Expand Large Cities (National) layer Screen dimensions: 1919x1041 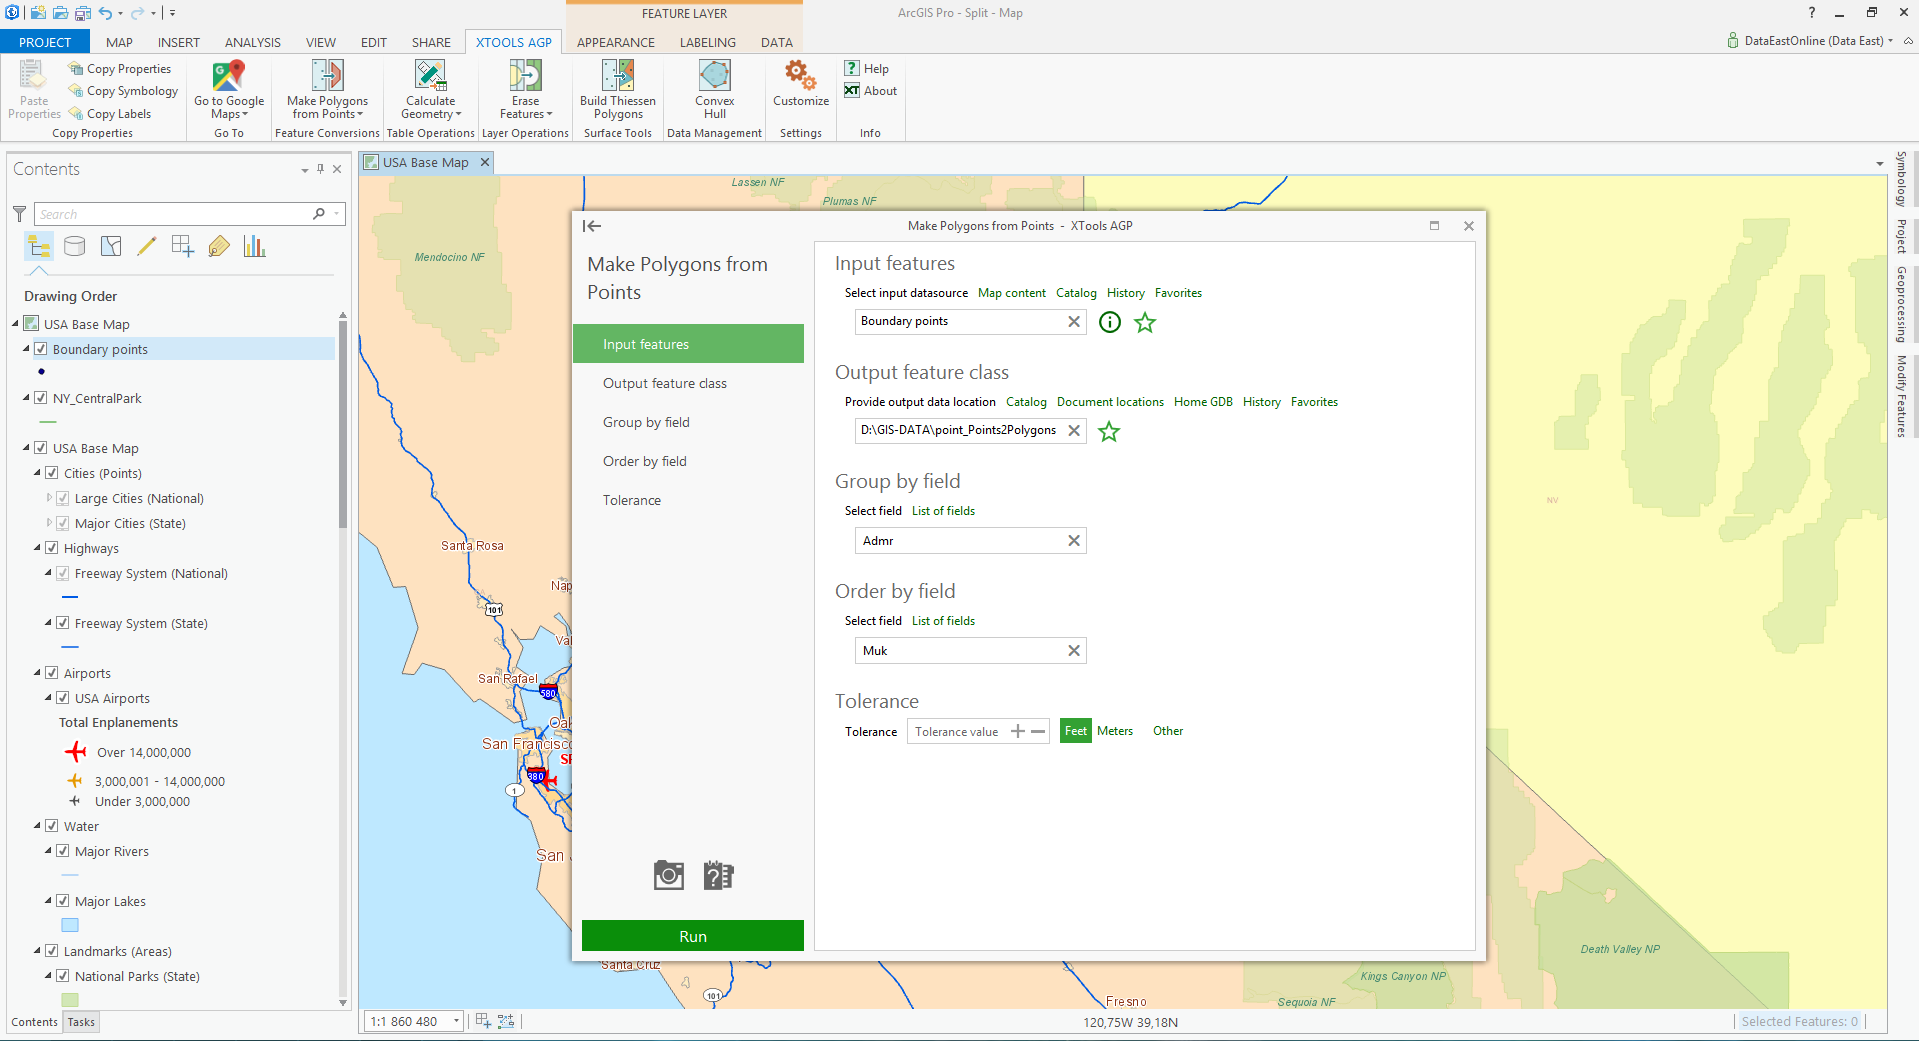point(49,498)
